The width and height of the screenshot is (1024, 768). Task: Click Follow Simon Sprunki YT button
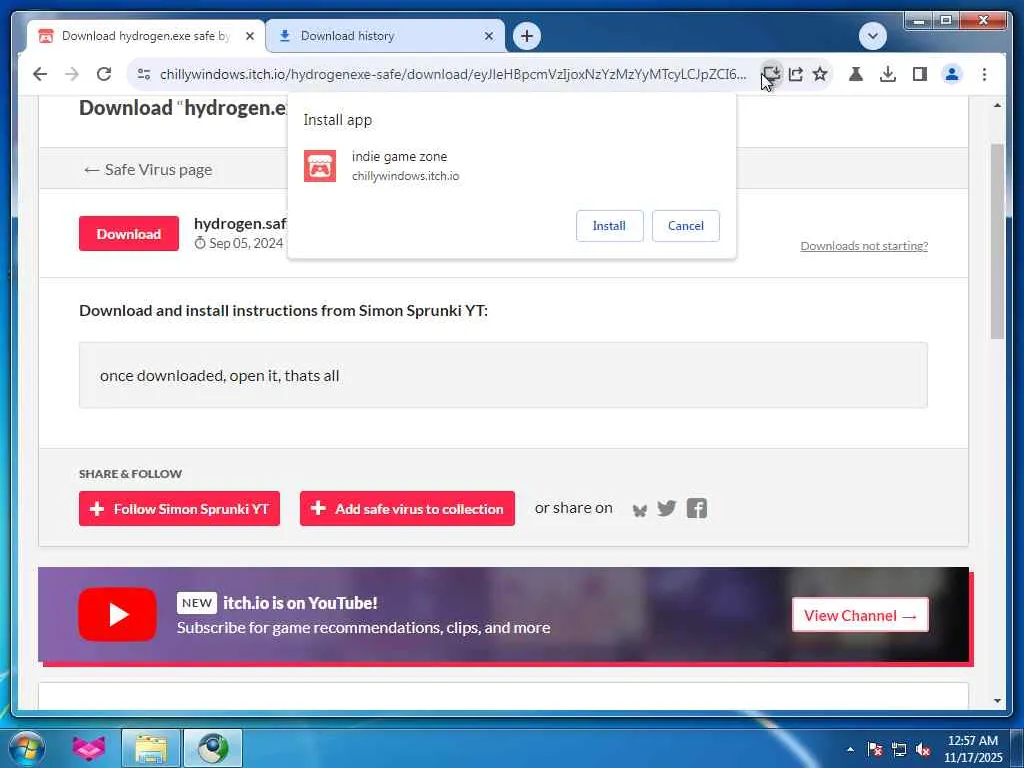tap(180, 509)
